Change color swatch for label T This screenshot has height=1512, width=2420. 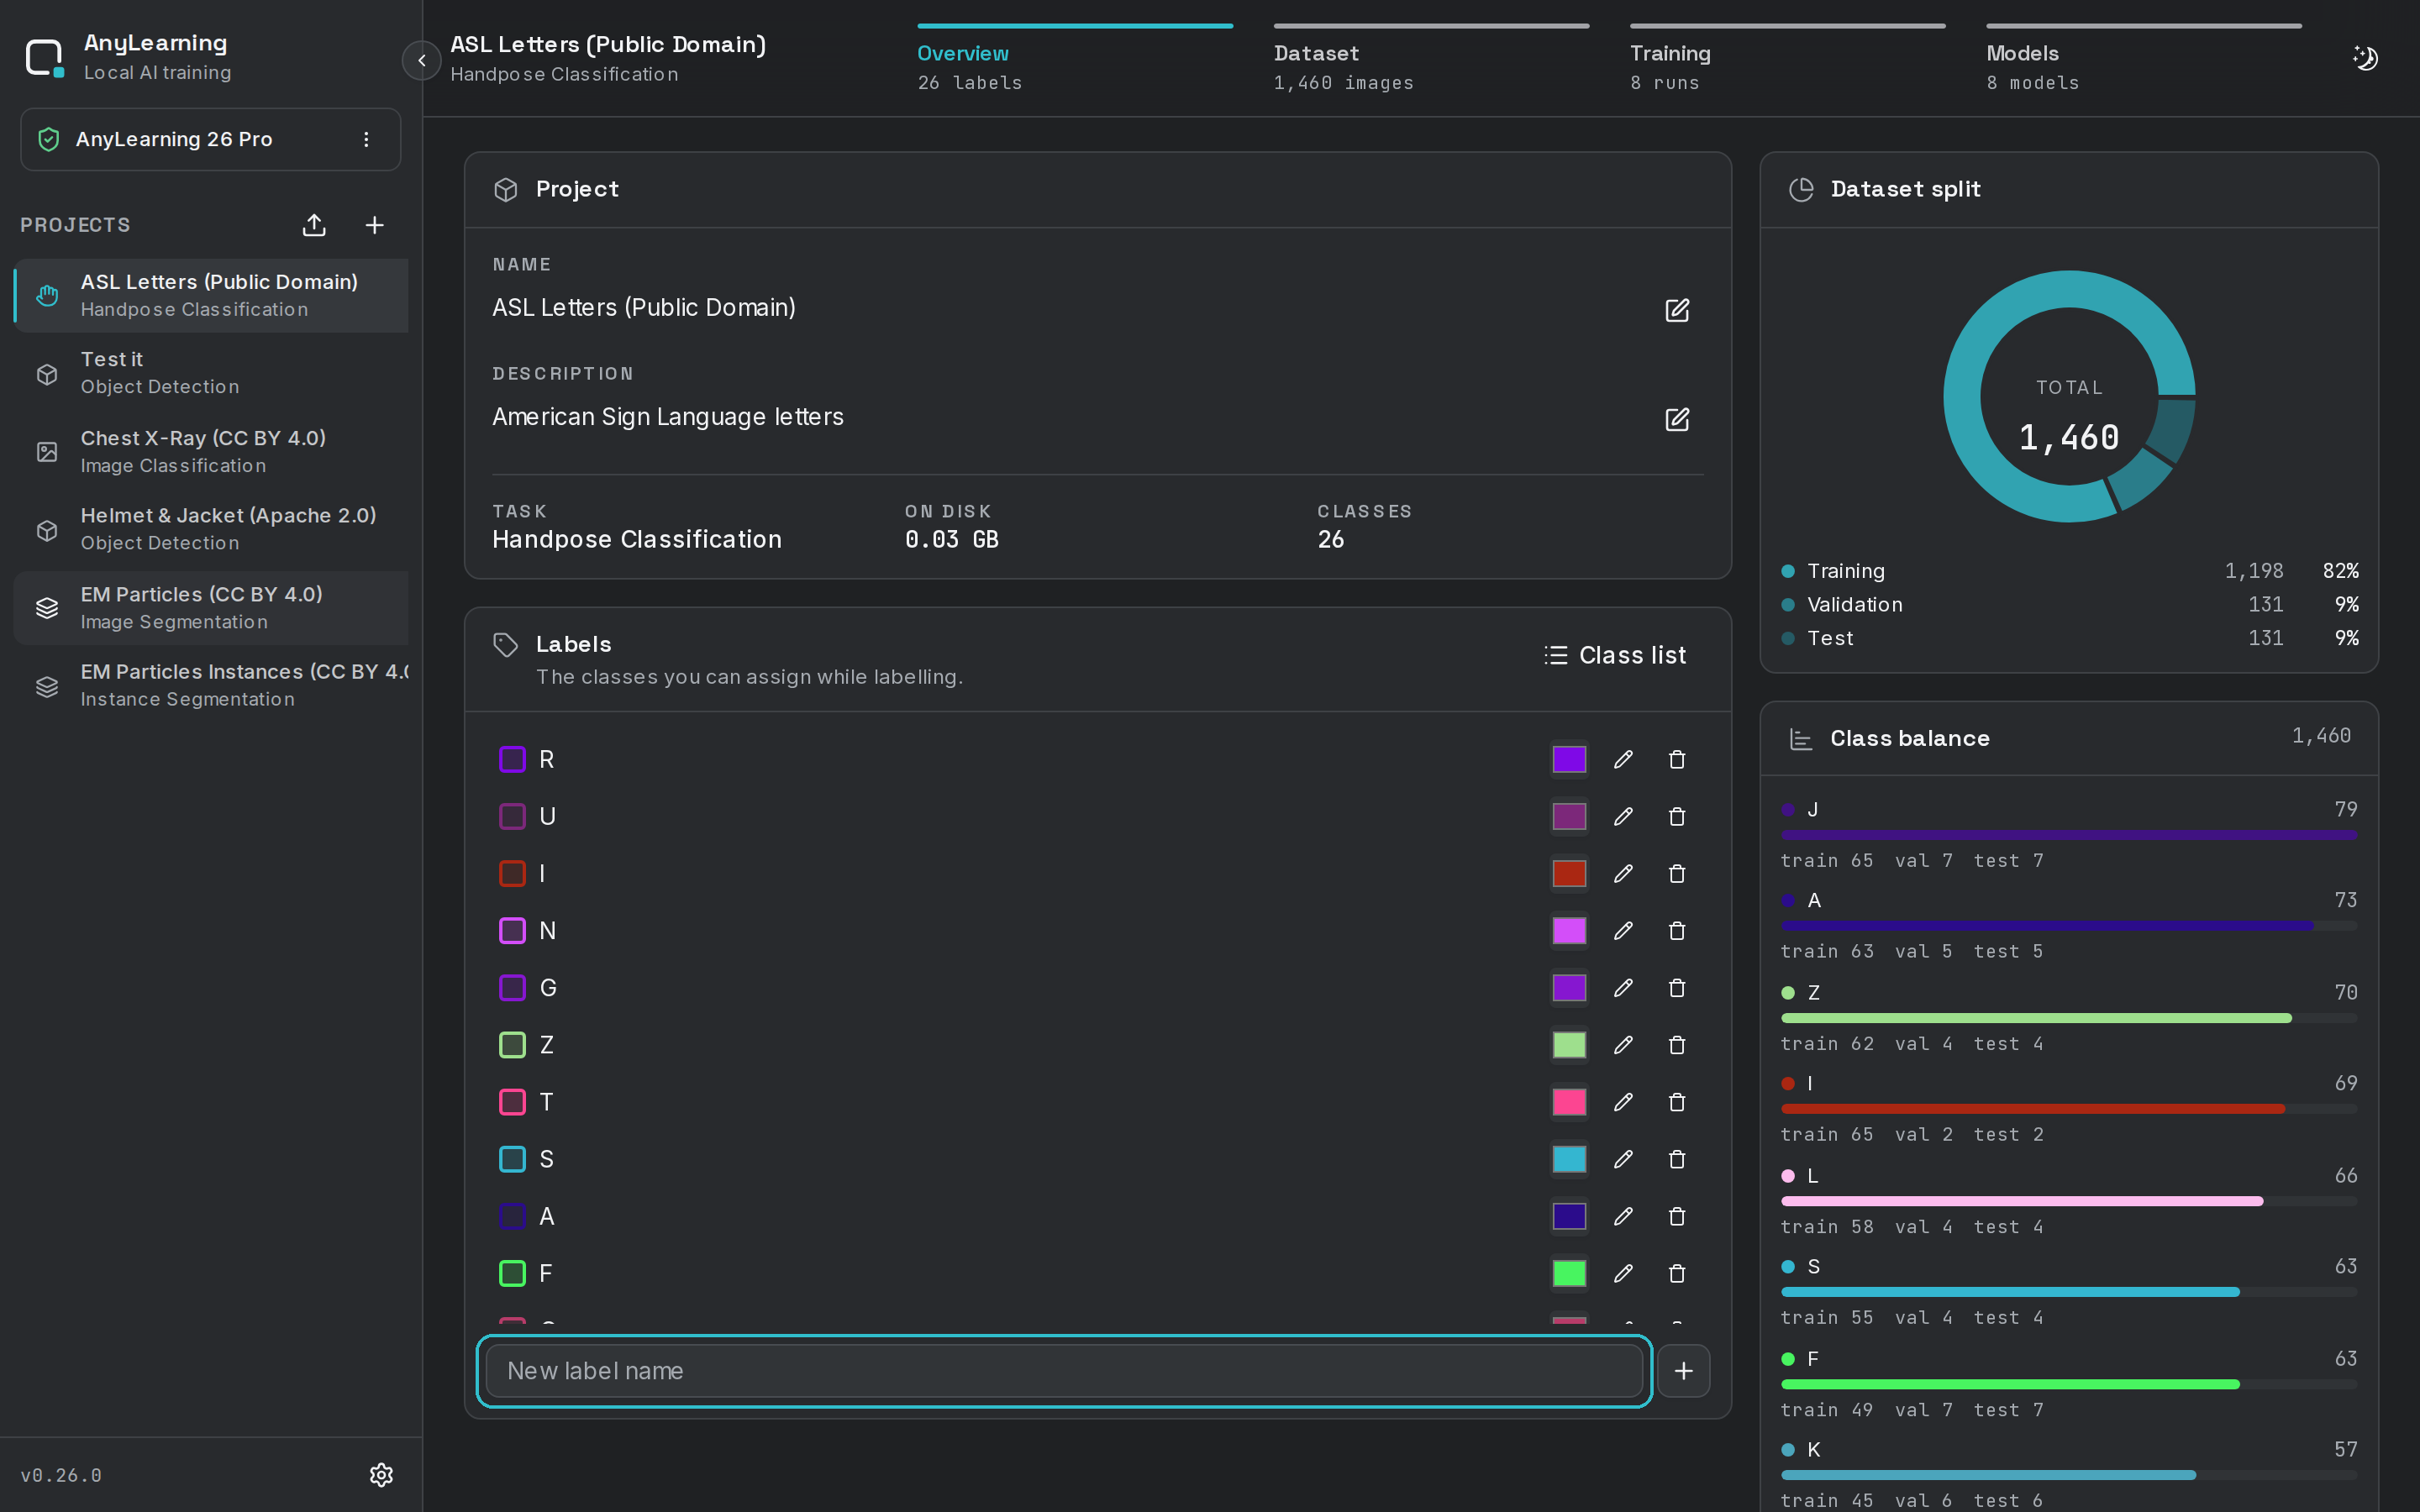(1569, 1102)
